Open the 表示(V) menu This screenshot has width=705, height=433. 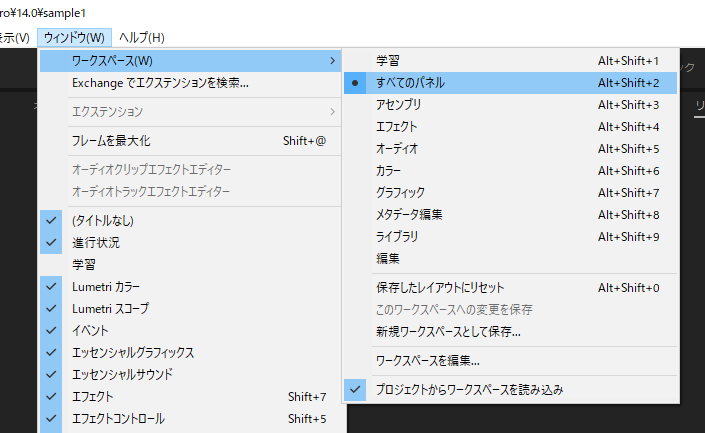pyautogui.click(x=15, y=37)
